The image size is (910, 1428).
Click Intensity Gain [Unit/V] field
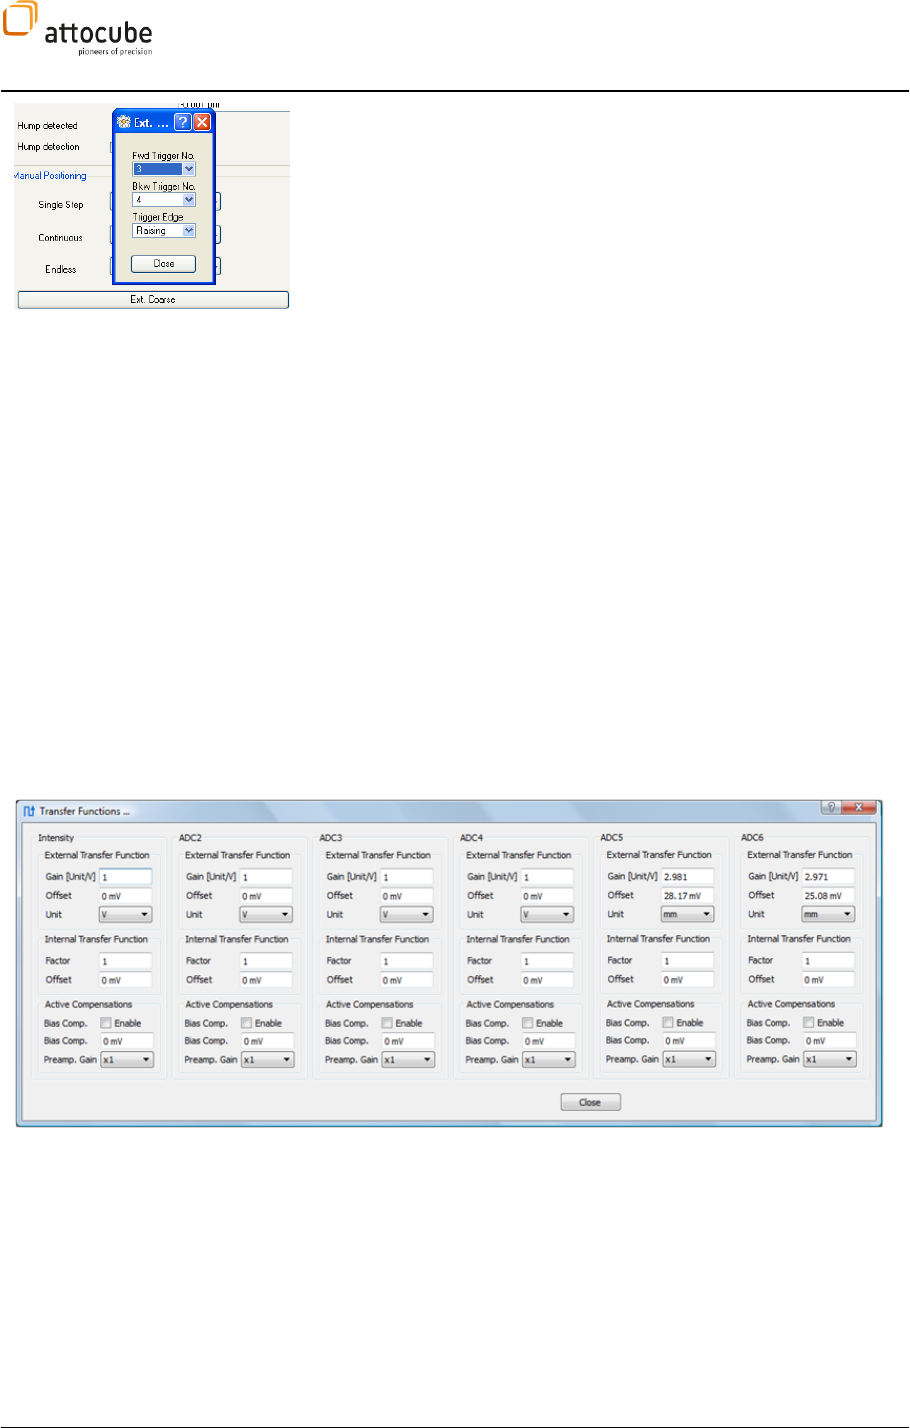[x=125, y=876]
